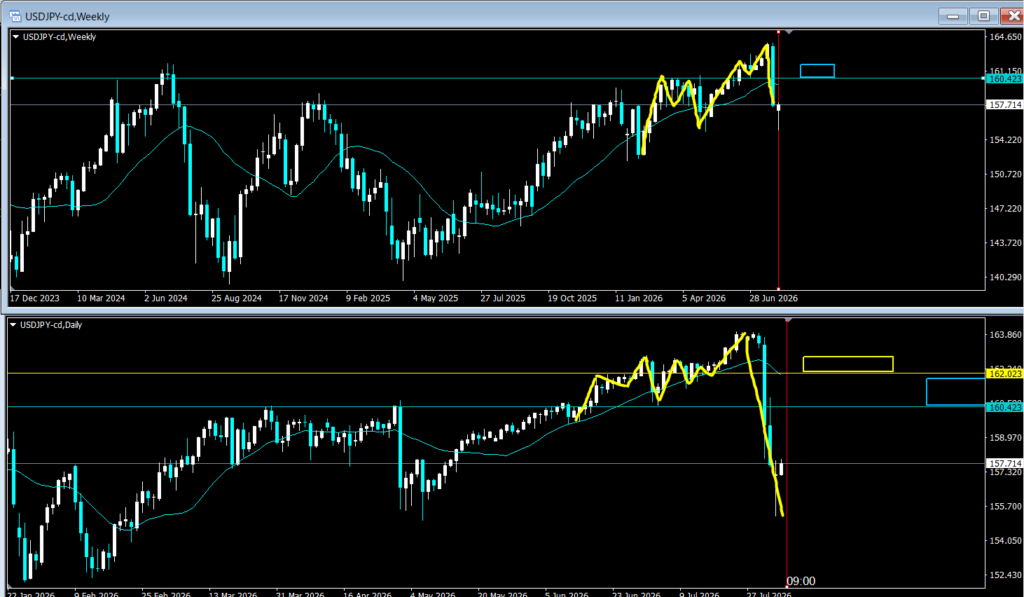
Task: Expand the arrow beside USDJPY-cd,Daily chart label
Action: [x=13, y=325]
